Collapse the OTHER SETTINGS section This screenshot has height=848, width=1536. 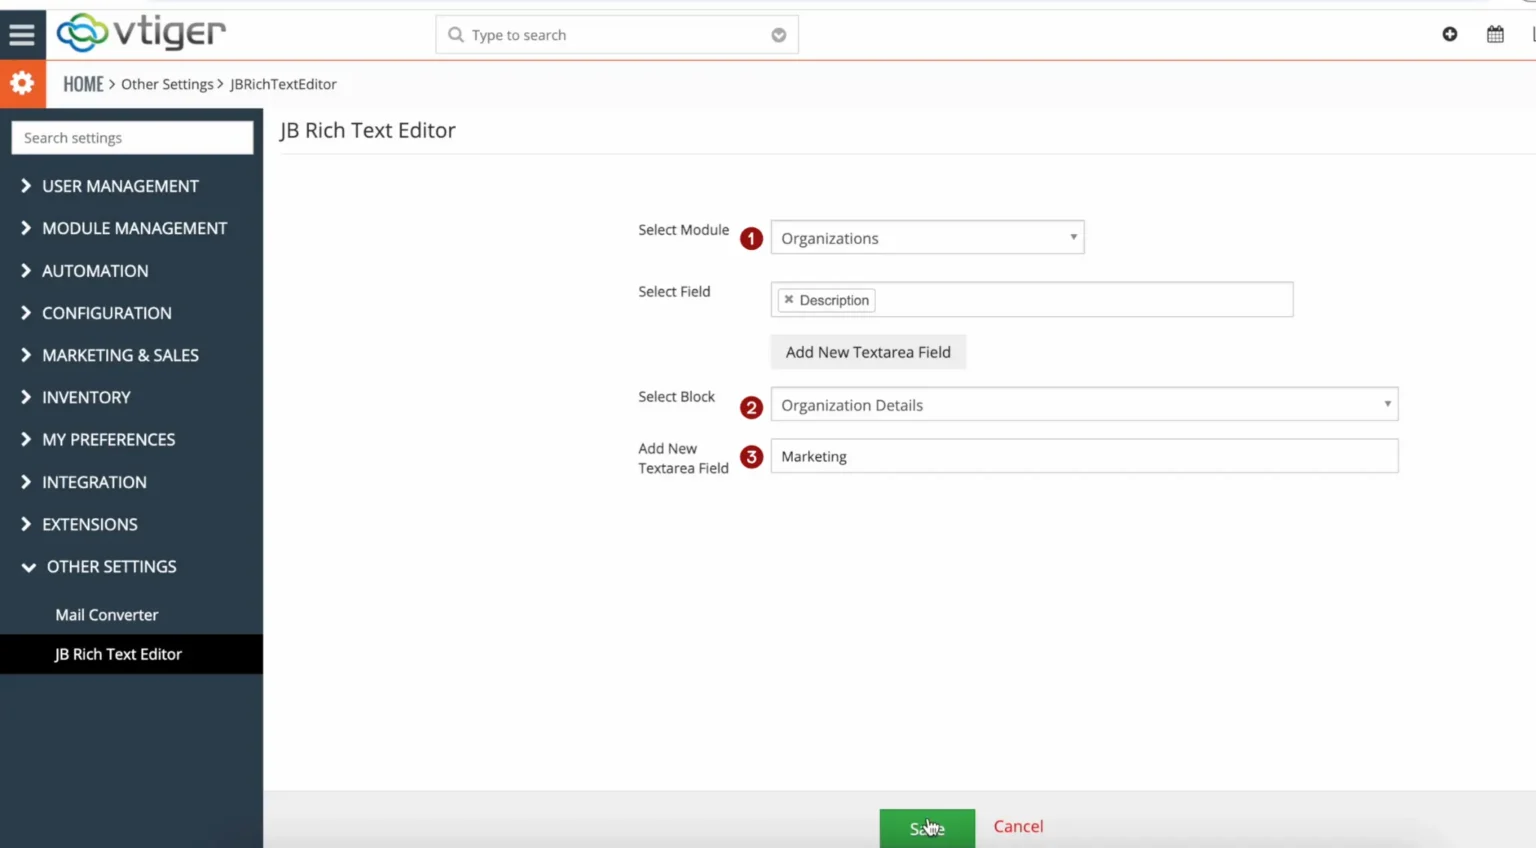pyautogui.click(x=111, y=566)
